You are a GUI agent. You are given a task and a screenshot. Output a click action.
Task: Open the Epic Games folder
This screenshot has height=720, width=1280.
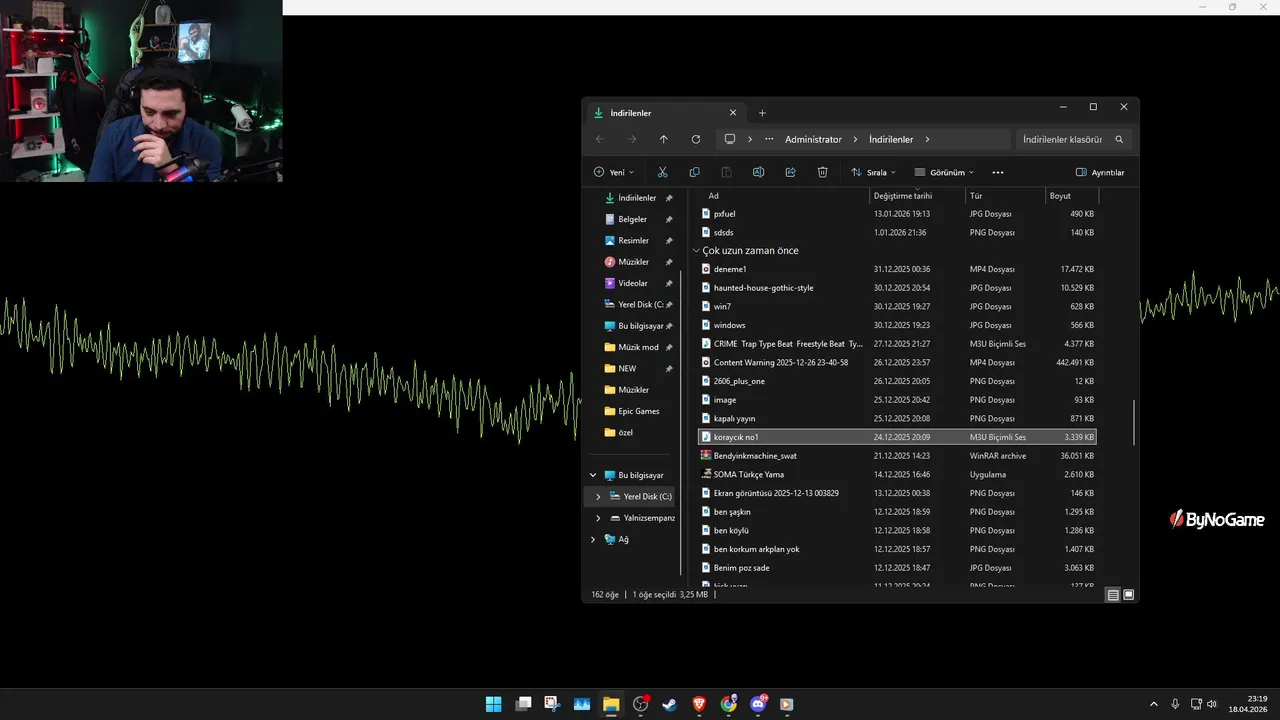coord(638,411)
